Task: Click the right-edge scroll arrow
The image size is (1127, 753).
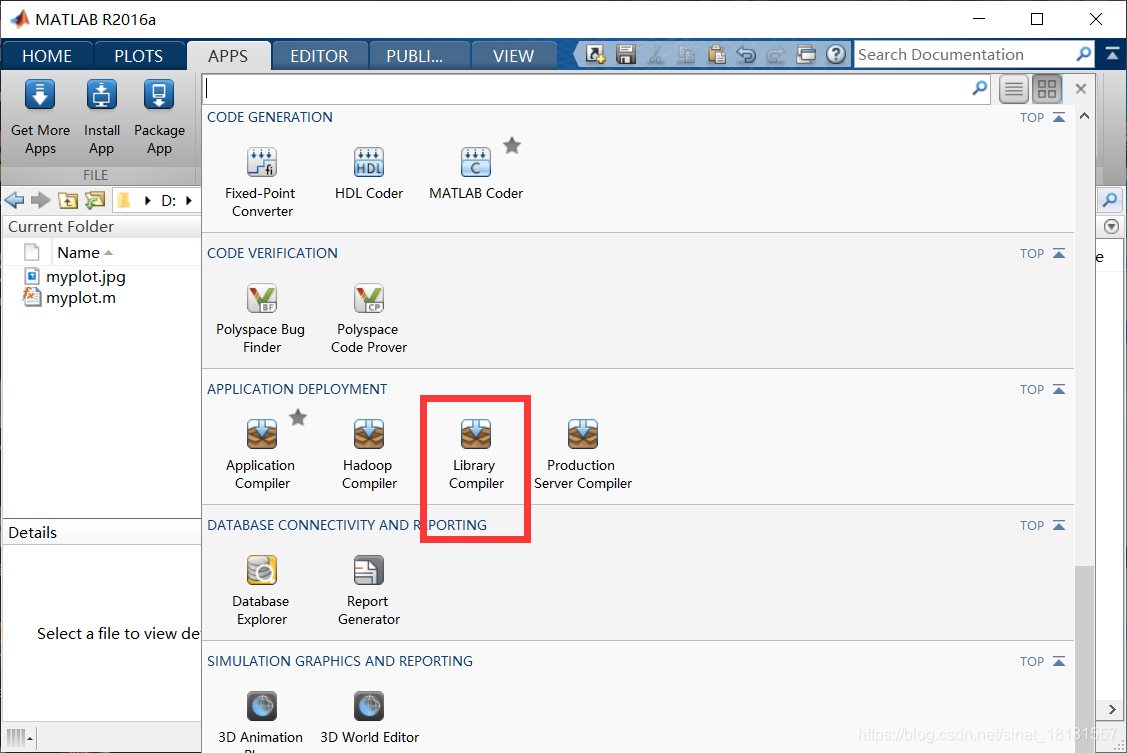Action: click(1112, 709)
